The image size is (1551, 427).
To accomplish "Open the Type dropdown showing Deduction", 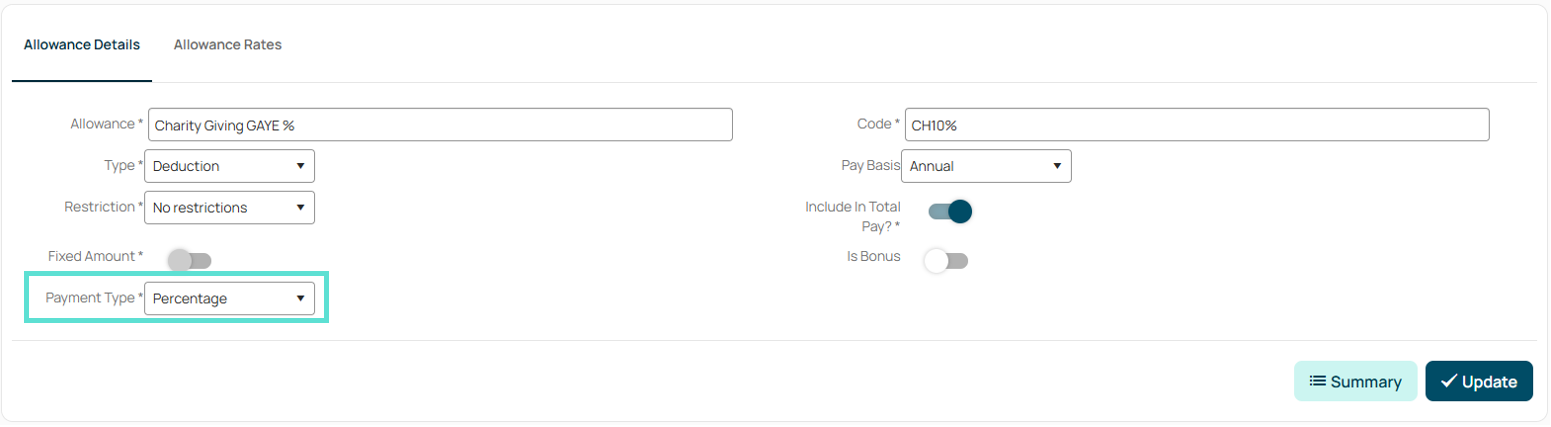I will click(230, 166).
